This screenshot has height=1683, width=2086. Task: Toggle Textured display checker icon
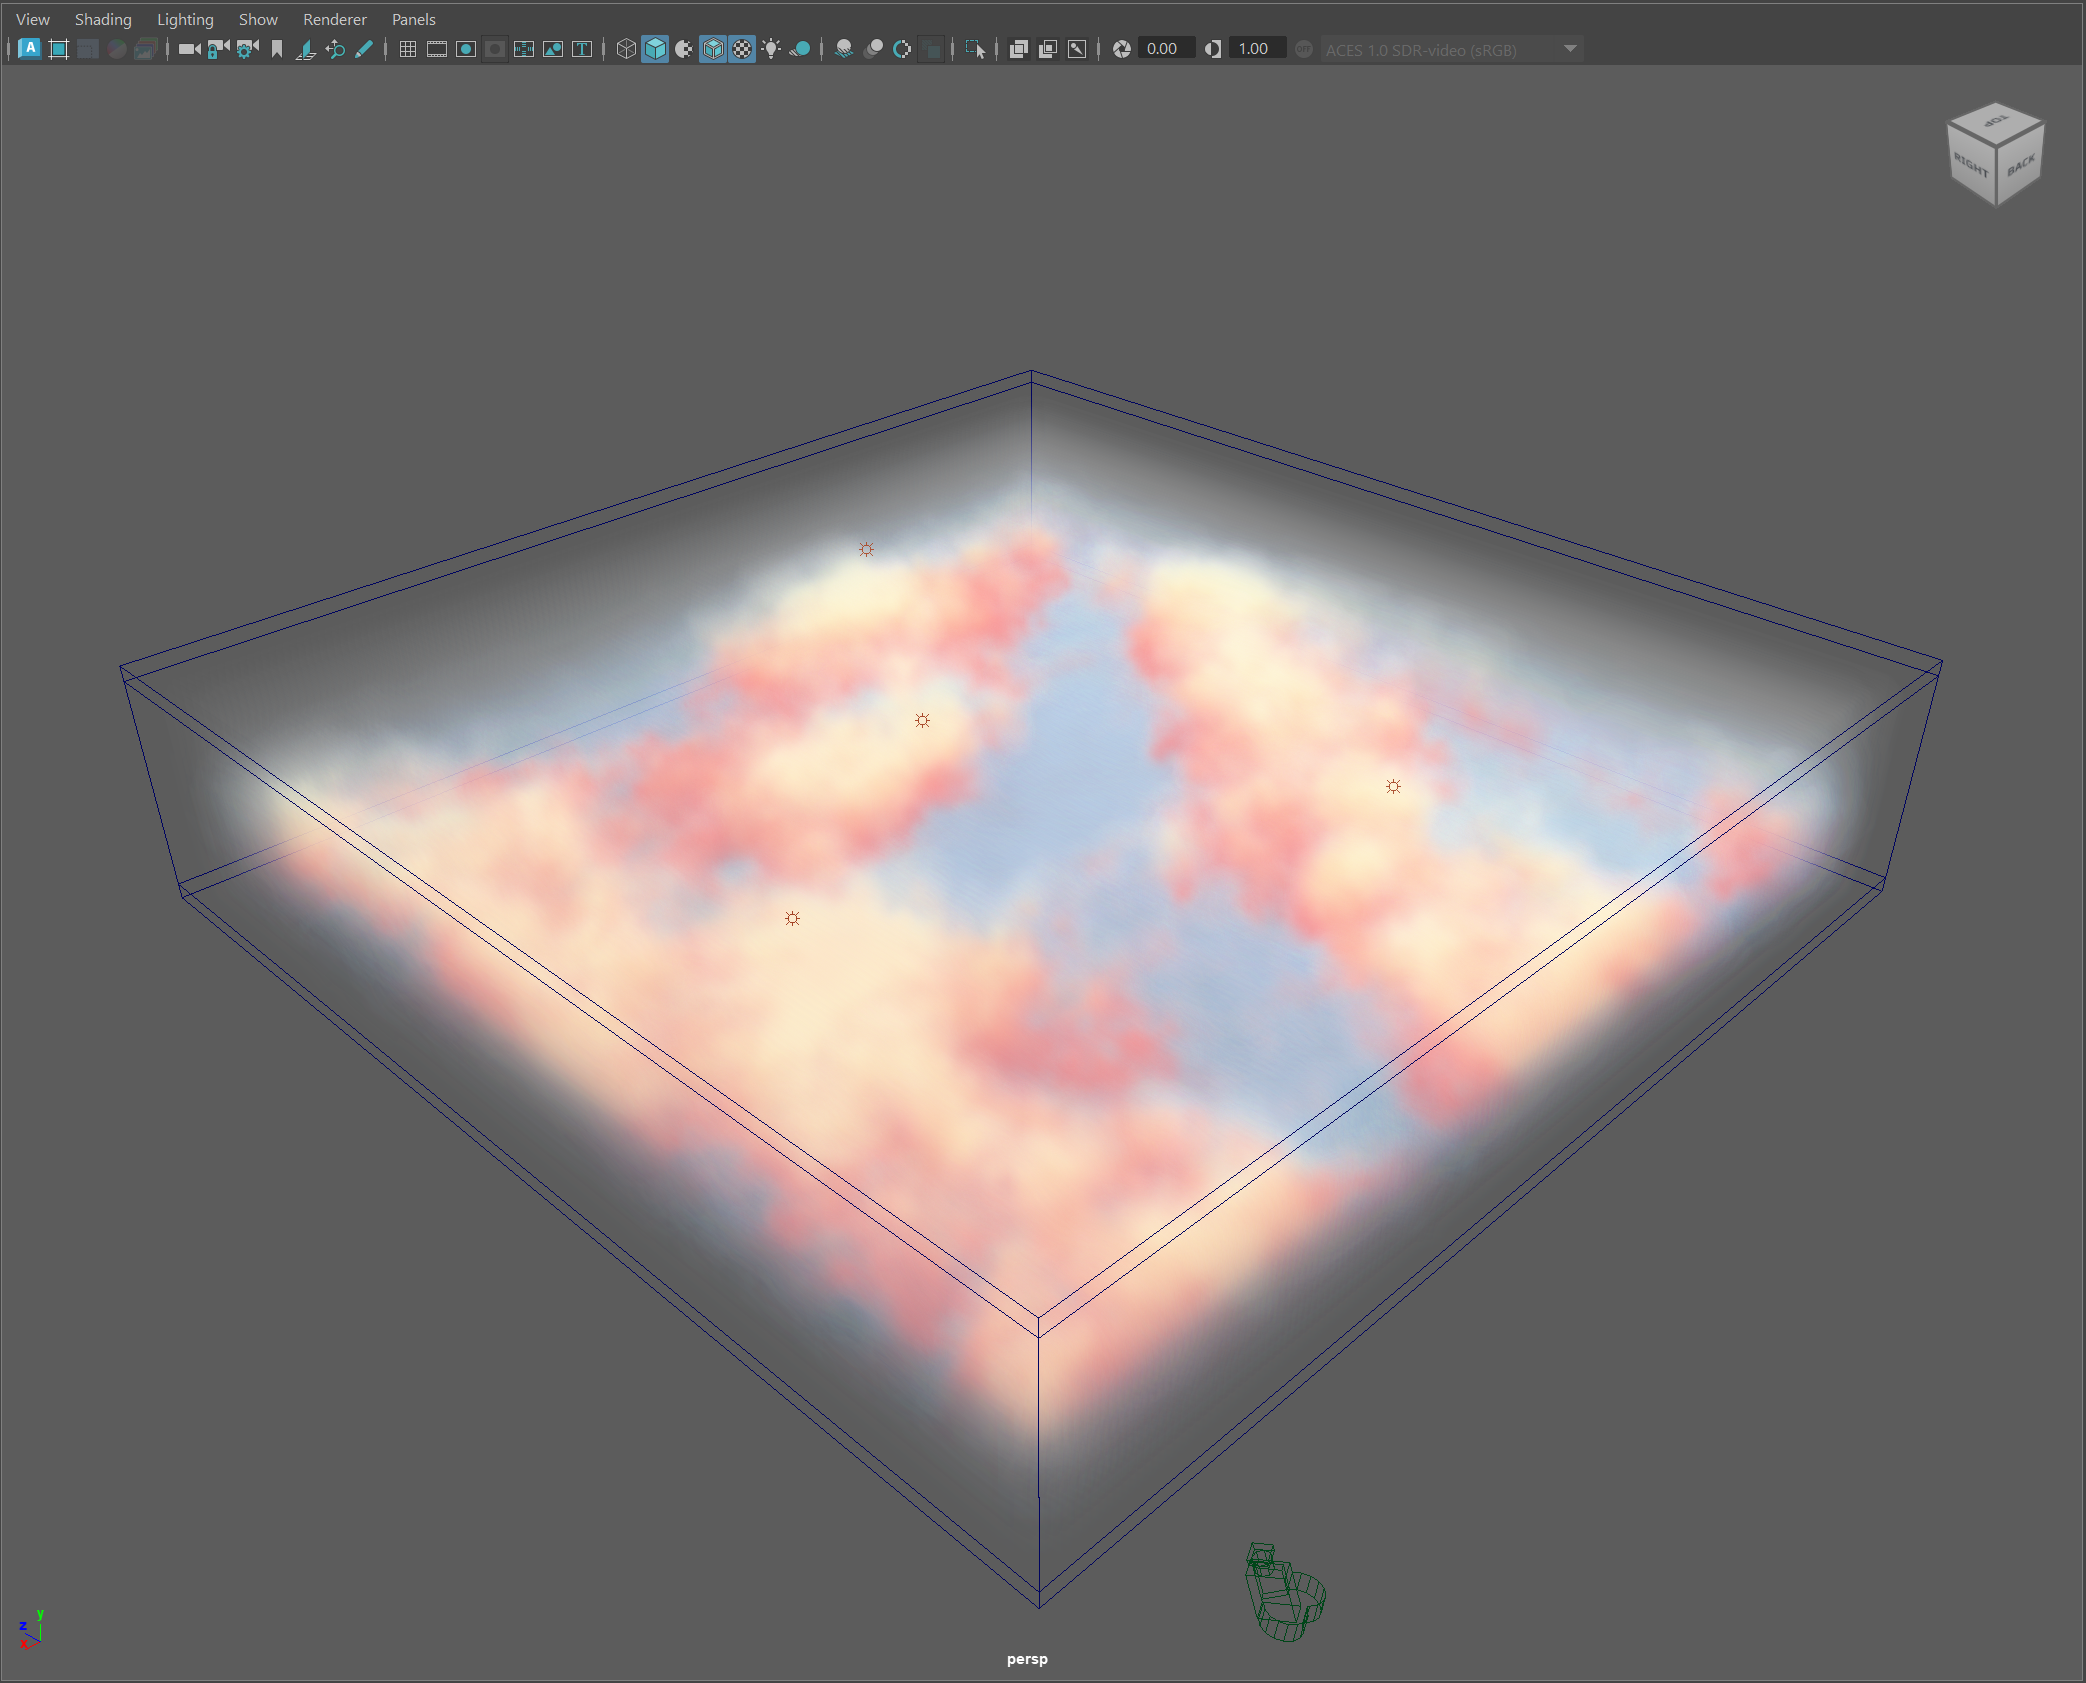tap(742, 49)
